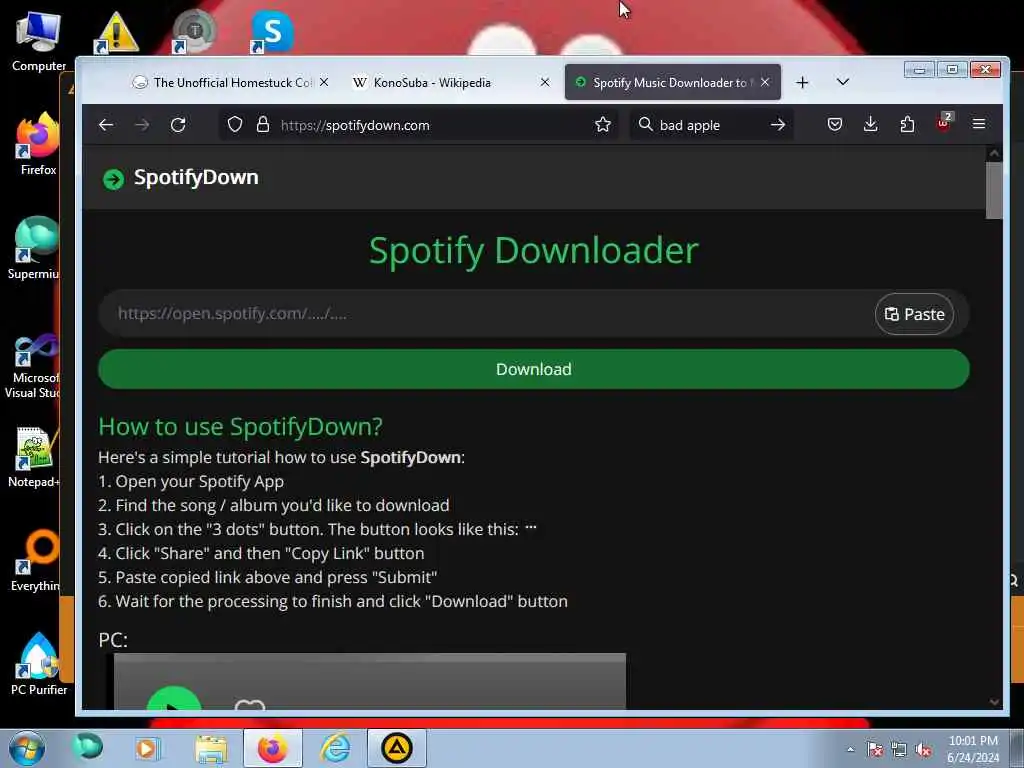
Task: Click the Paste button
Action: pos(914,314)
